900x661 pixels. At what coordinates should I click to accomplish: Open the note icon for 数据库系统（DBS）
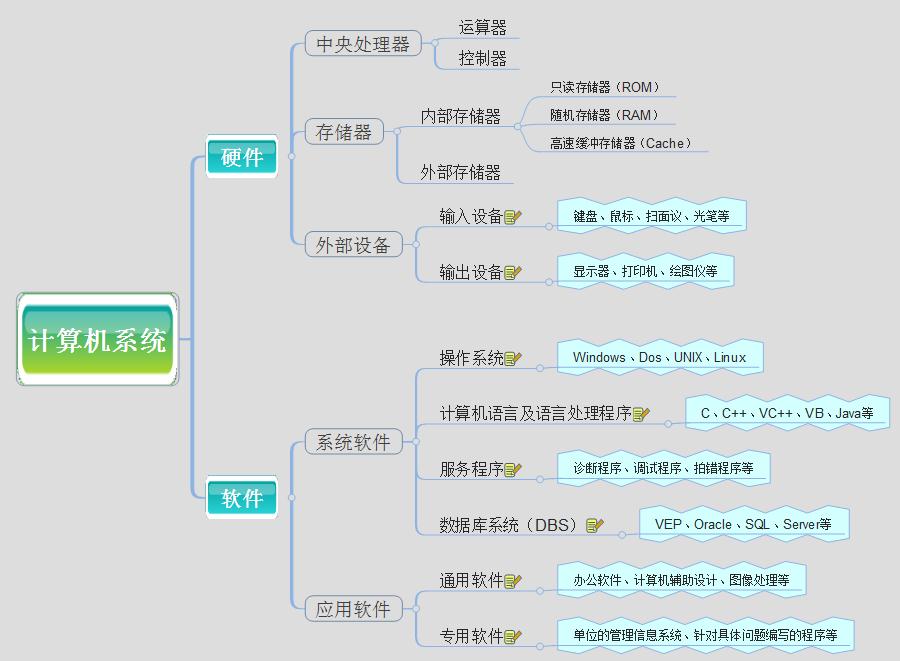[595, 525]
